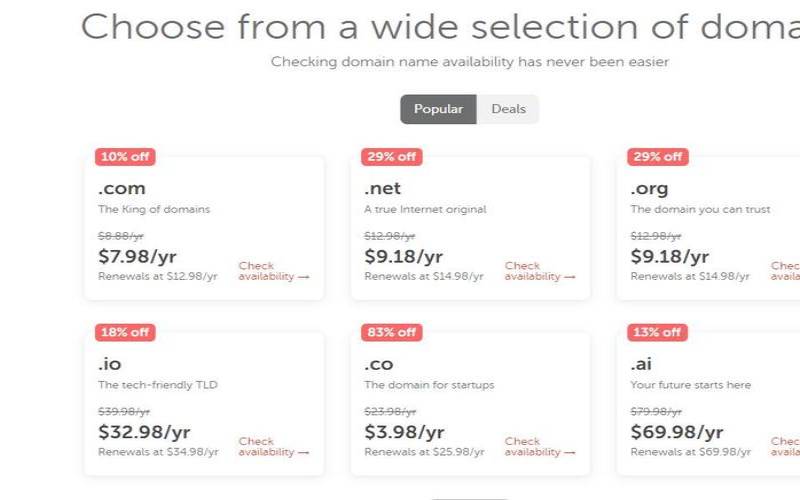This screenshot has width=800, height=500.
Task: Click the 13% off badge
Action: (x=657, y=332)
